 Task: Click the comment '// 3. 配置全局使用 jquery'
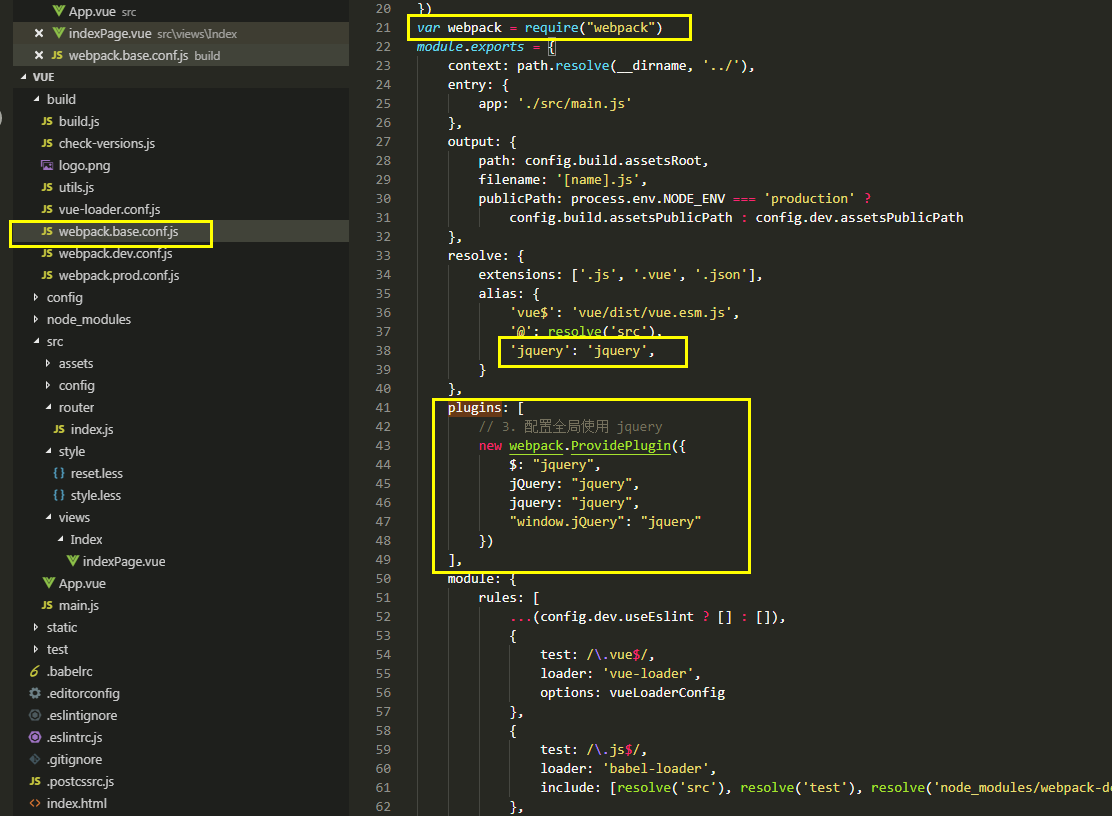coord(570,427)
